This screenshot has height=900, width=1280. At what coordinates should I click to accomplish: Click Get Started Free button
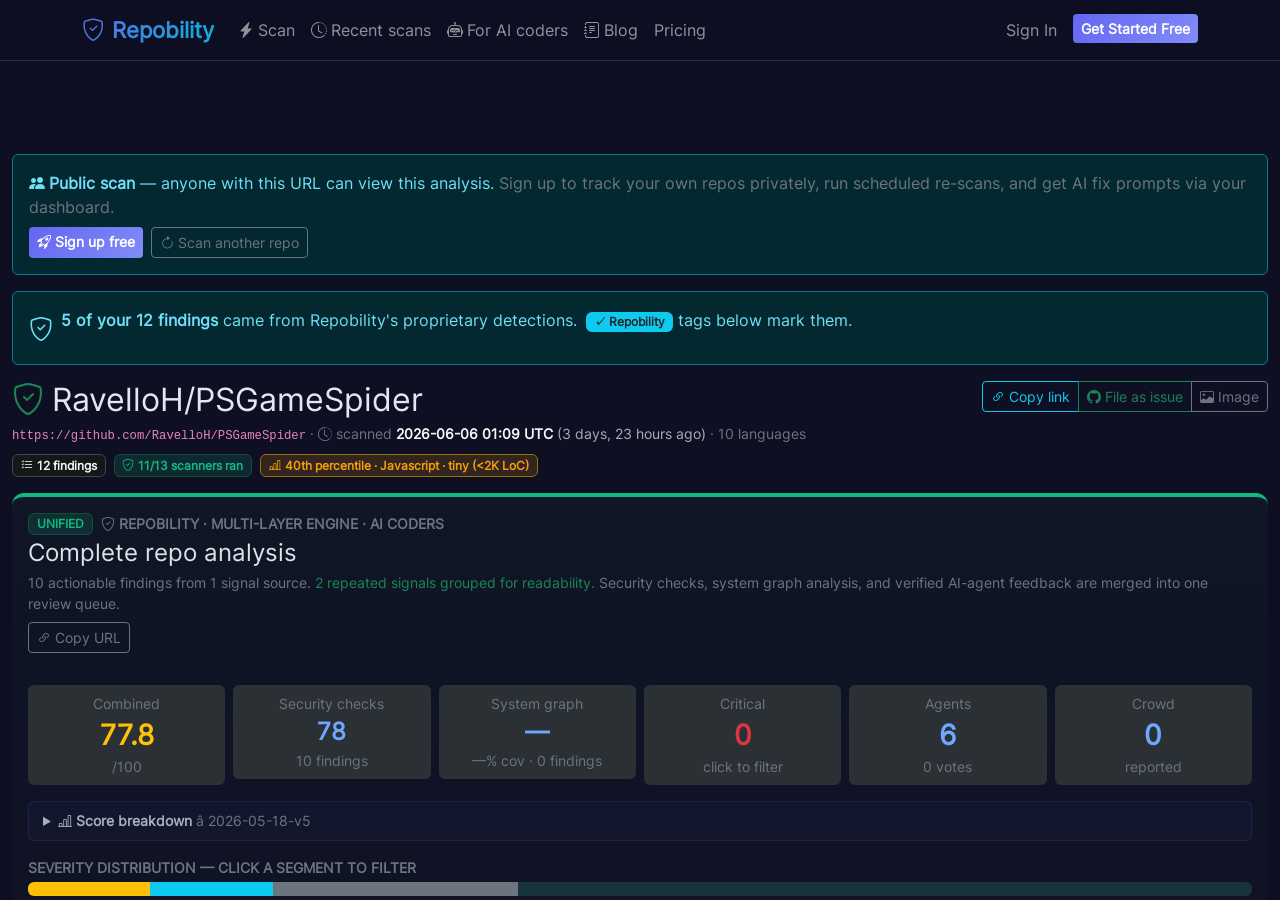tap(1135, 29)
